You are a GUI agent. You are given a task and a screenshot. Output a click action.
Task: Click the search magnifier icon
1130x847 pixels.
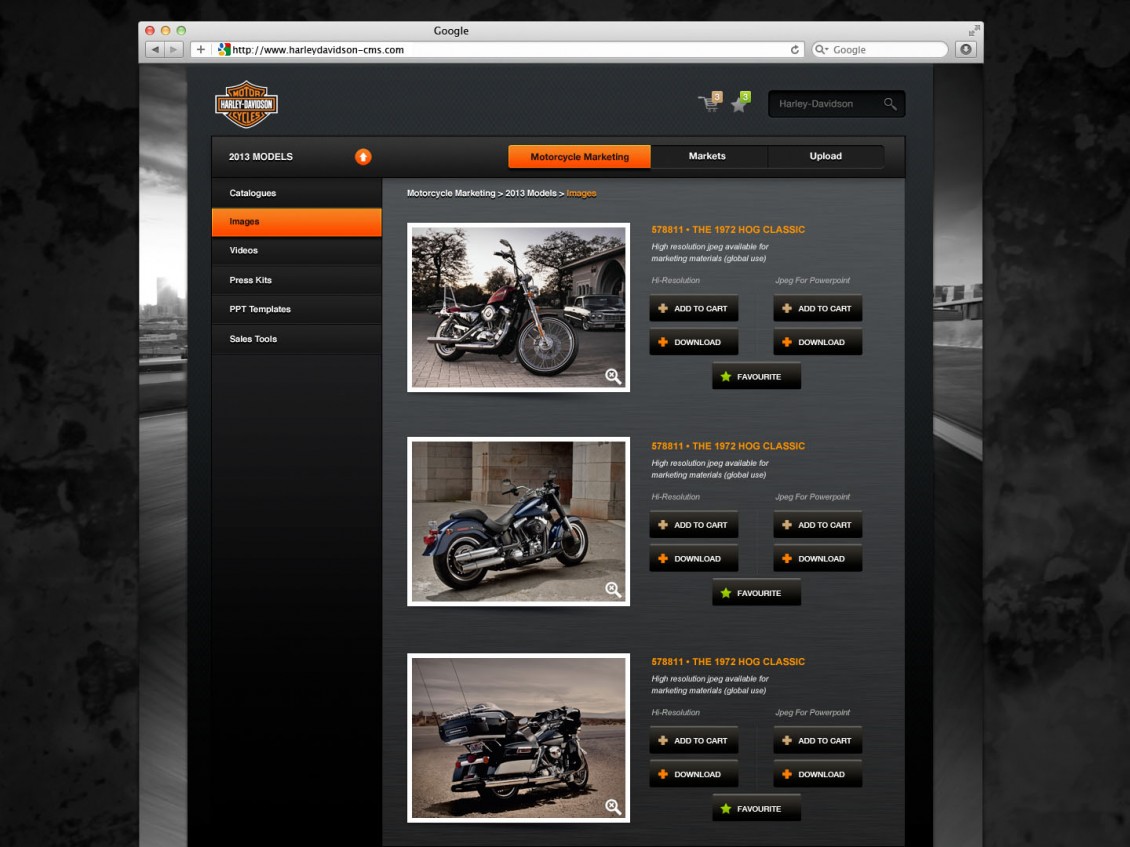pyautogui.click(x=890, y=104)
